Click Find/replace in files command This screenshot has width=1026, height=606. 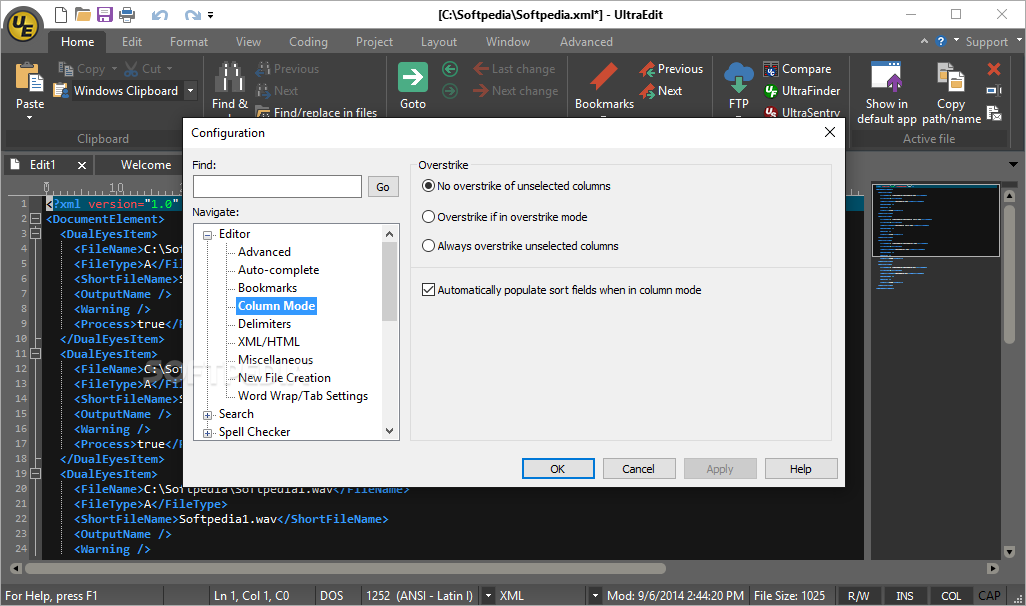pos(316,113)
